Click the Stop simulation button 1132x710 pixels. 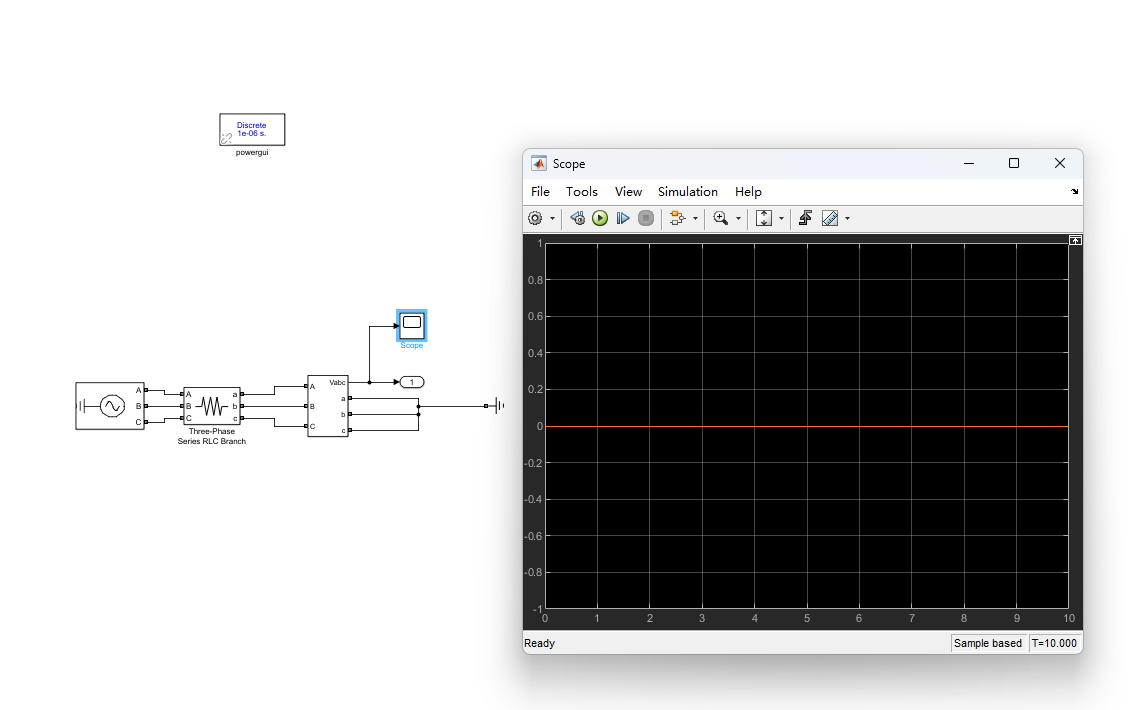tap(646, 218)
